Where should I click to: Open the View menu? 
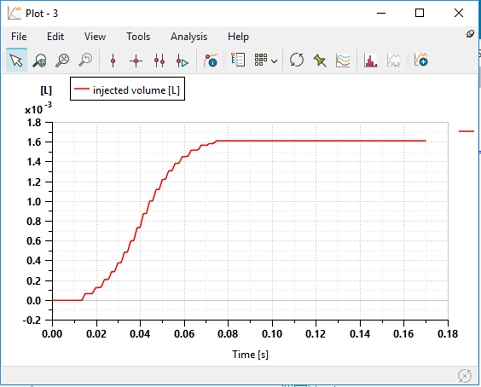95,36
